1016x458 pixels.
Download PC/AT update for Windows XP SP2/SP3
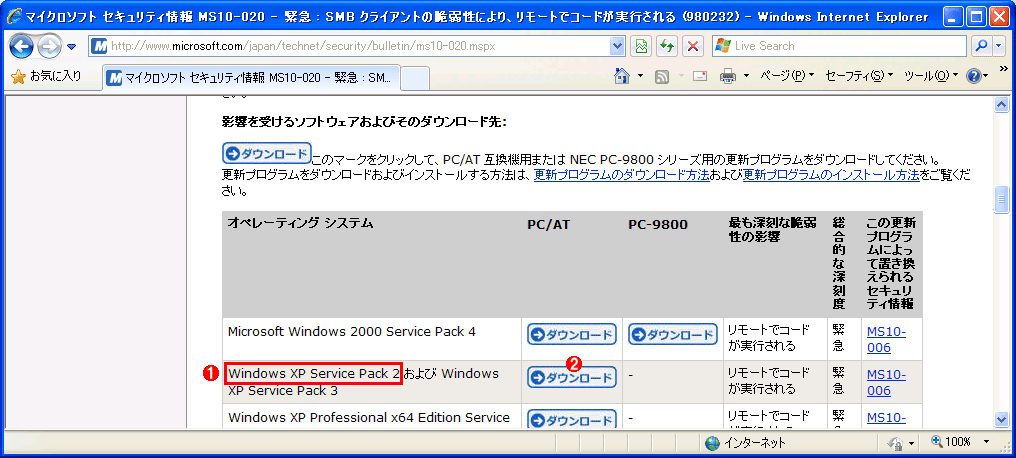[572, 377]
